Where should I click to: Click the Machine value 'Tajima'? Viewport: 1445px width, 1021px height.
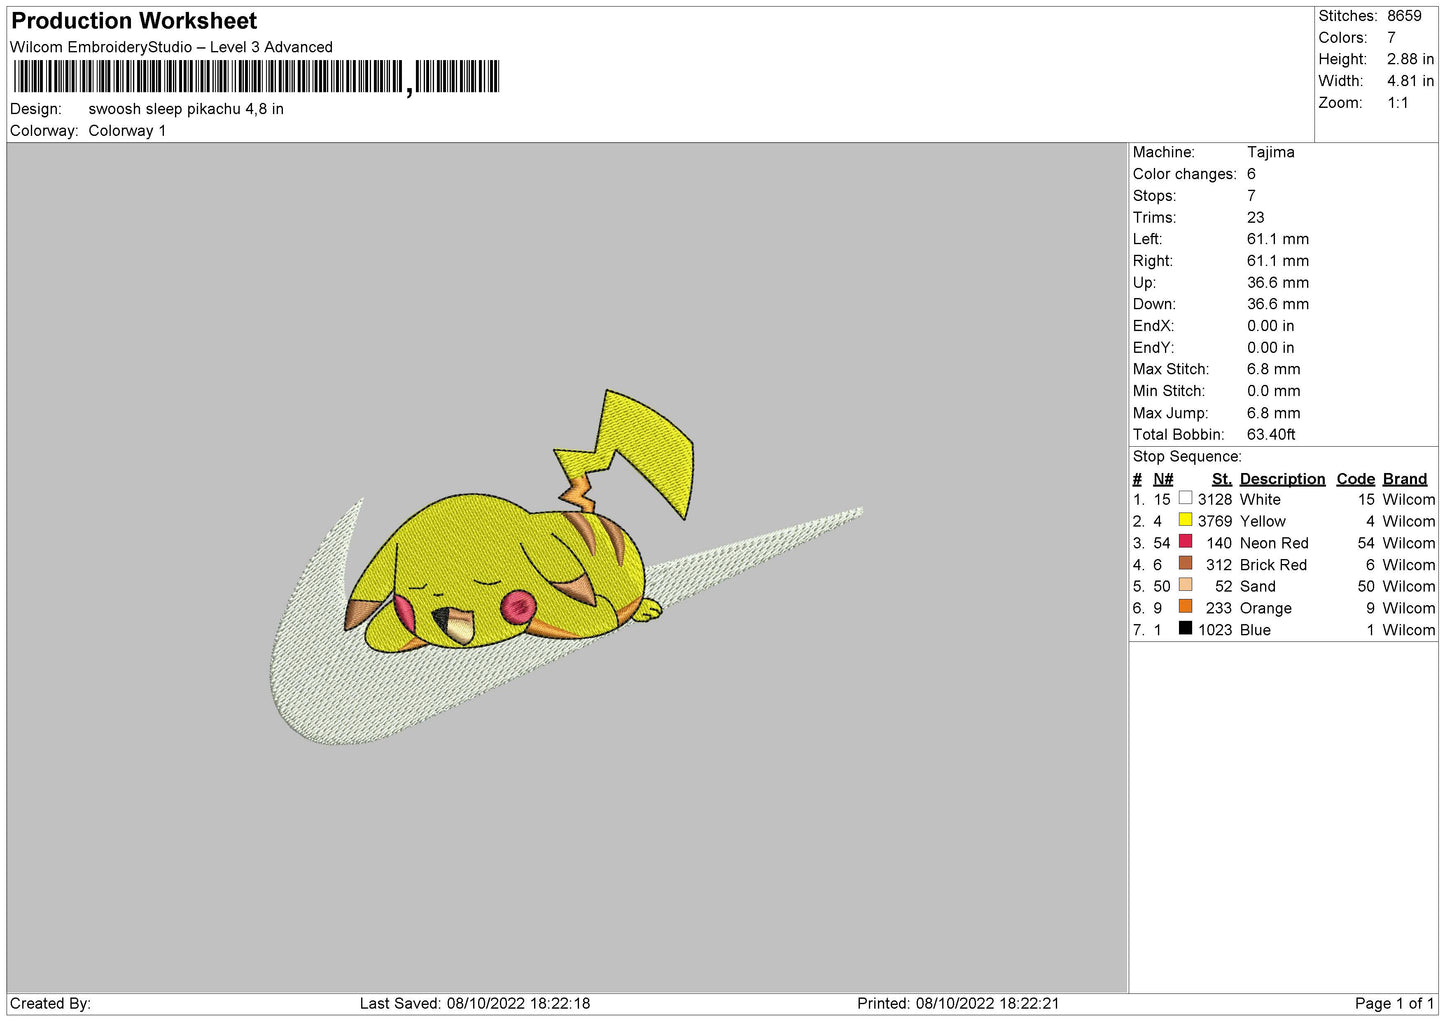pos(1270,152)
